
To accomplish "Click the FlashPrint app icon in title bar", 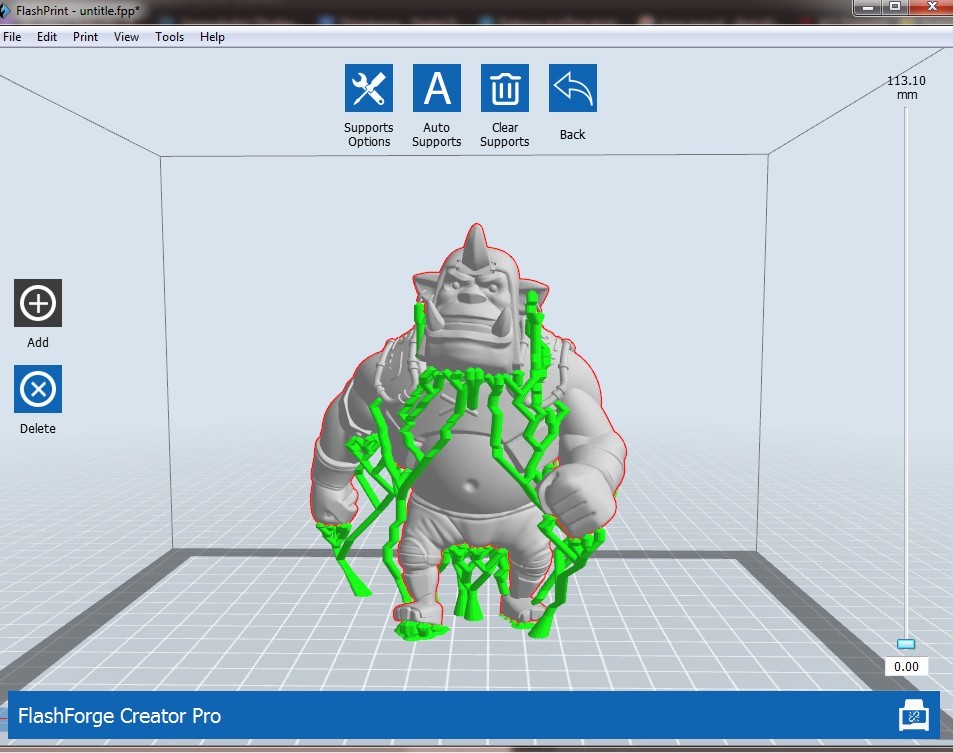I will coord(5,10).
